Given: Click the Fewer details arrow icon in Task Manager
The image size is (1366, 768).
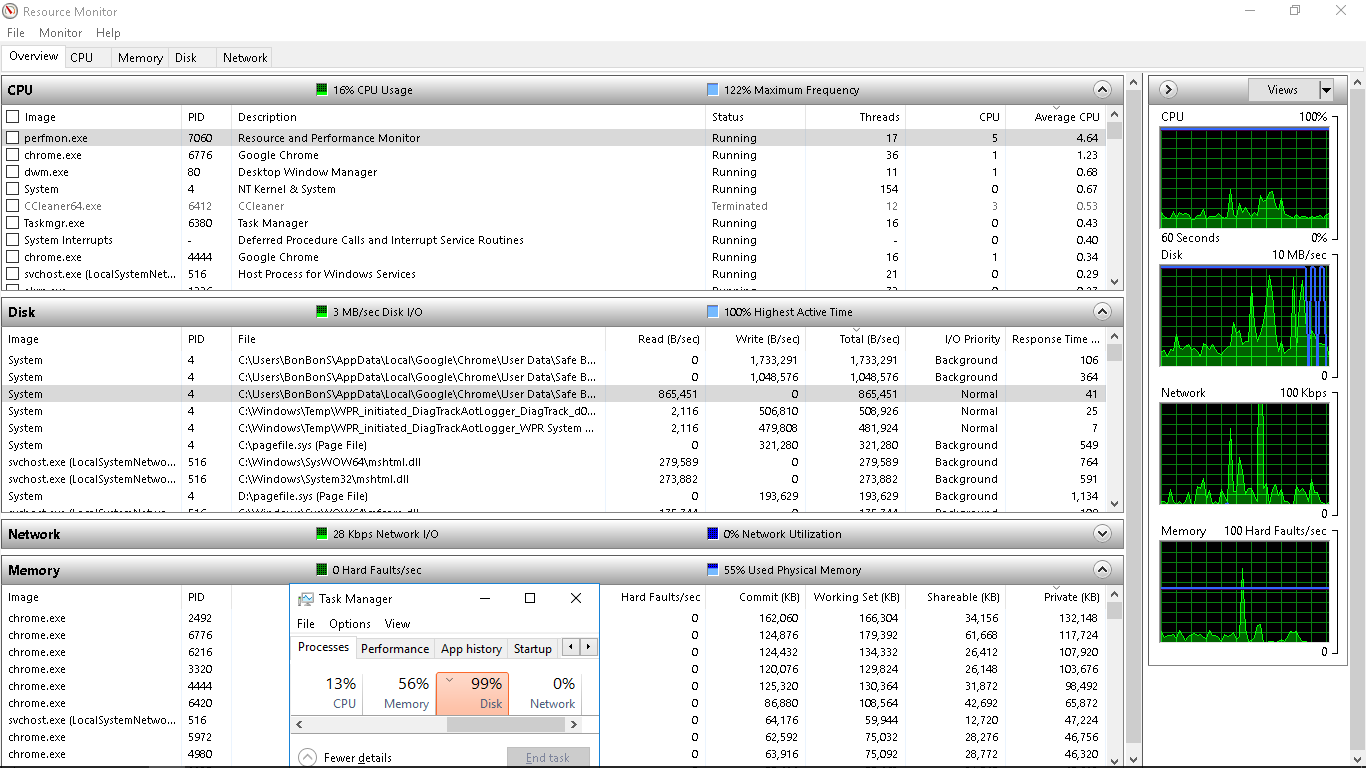Looking at the screenshot, I should click(308, 758).
